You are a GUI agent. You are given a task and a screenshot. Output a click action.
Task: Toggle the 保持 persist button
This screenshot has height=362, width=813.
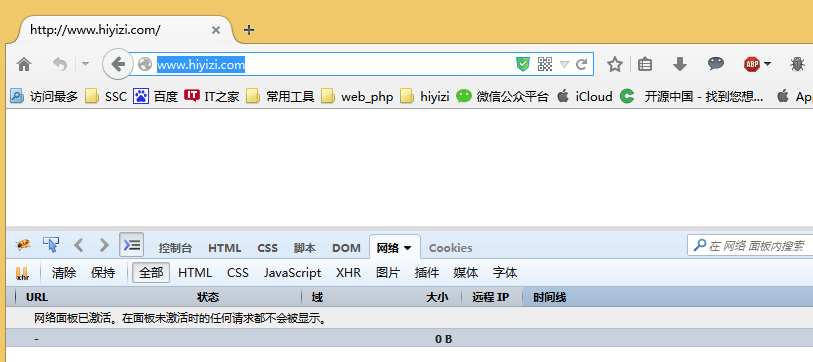coord(103,273)
